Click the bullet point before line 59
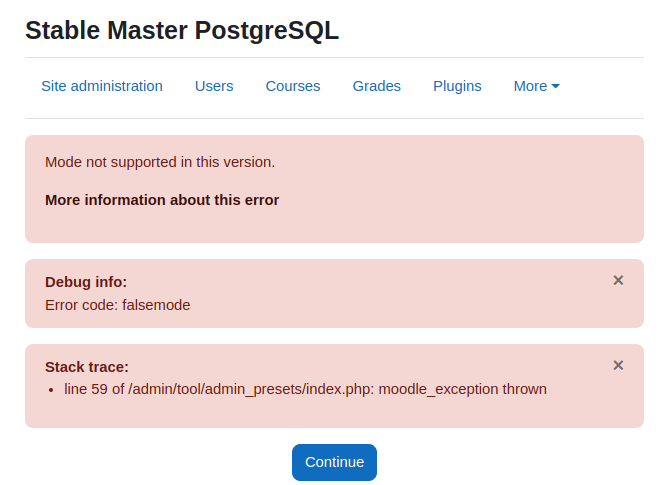 click(51, 390)
